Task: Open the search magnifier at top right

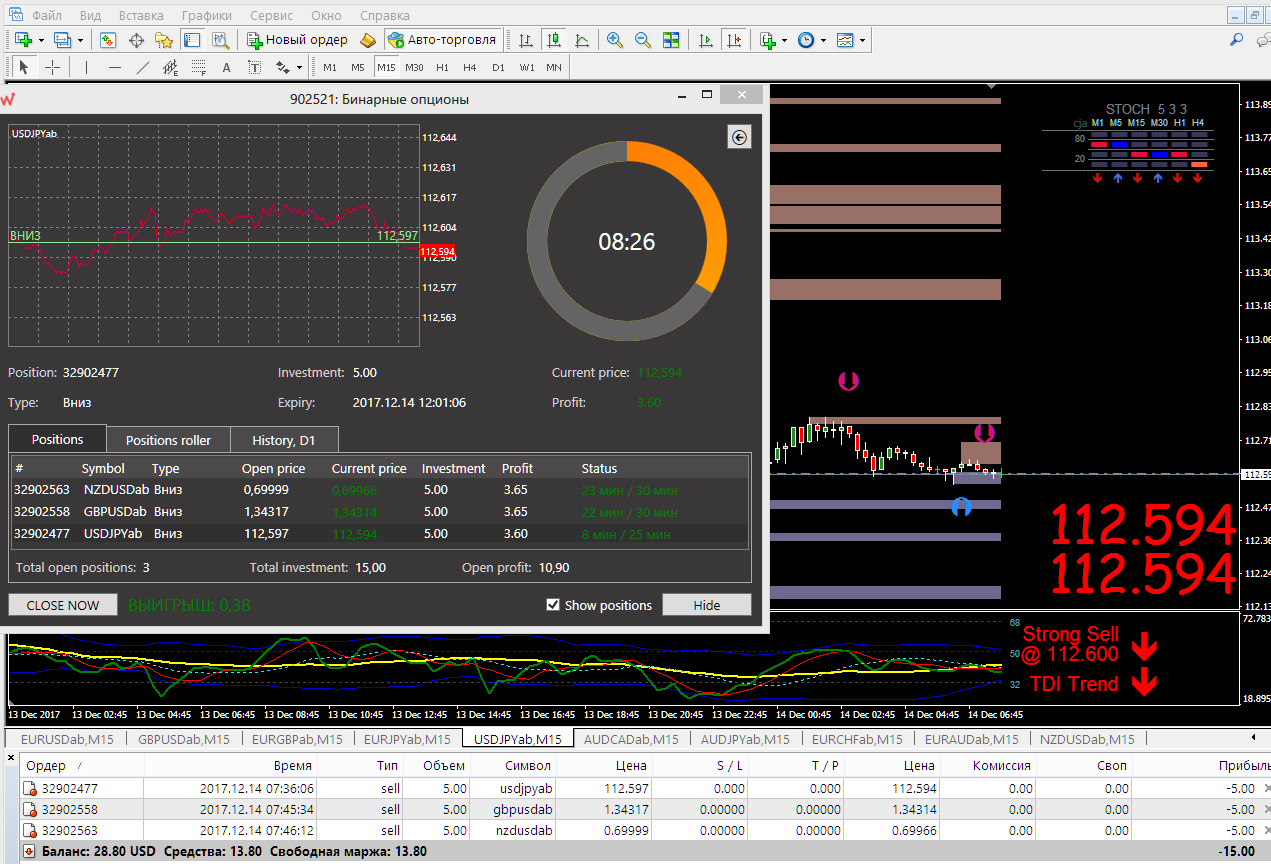Action: tap(1236, 40)
